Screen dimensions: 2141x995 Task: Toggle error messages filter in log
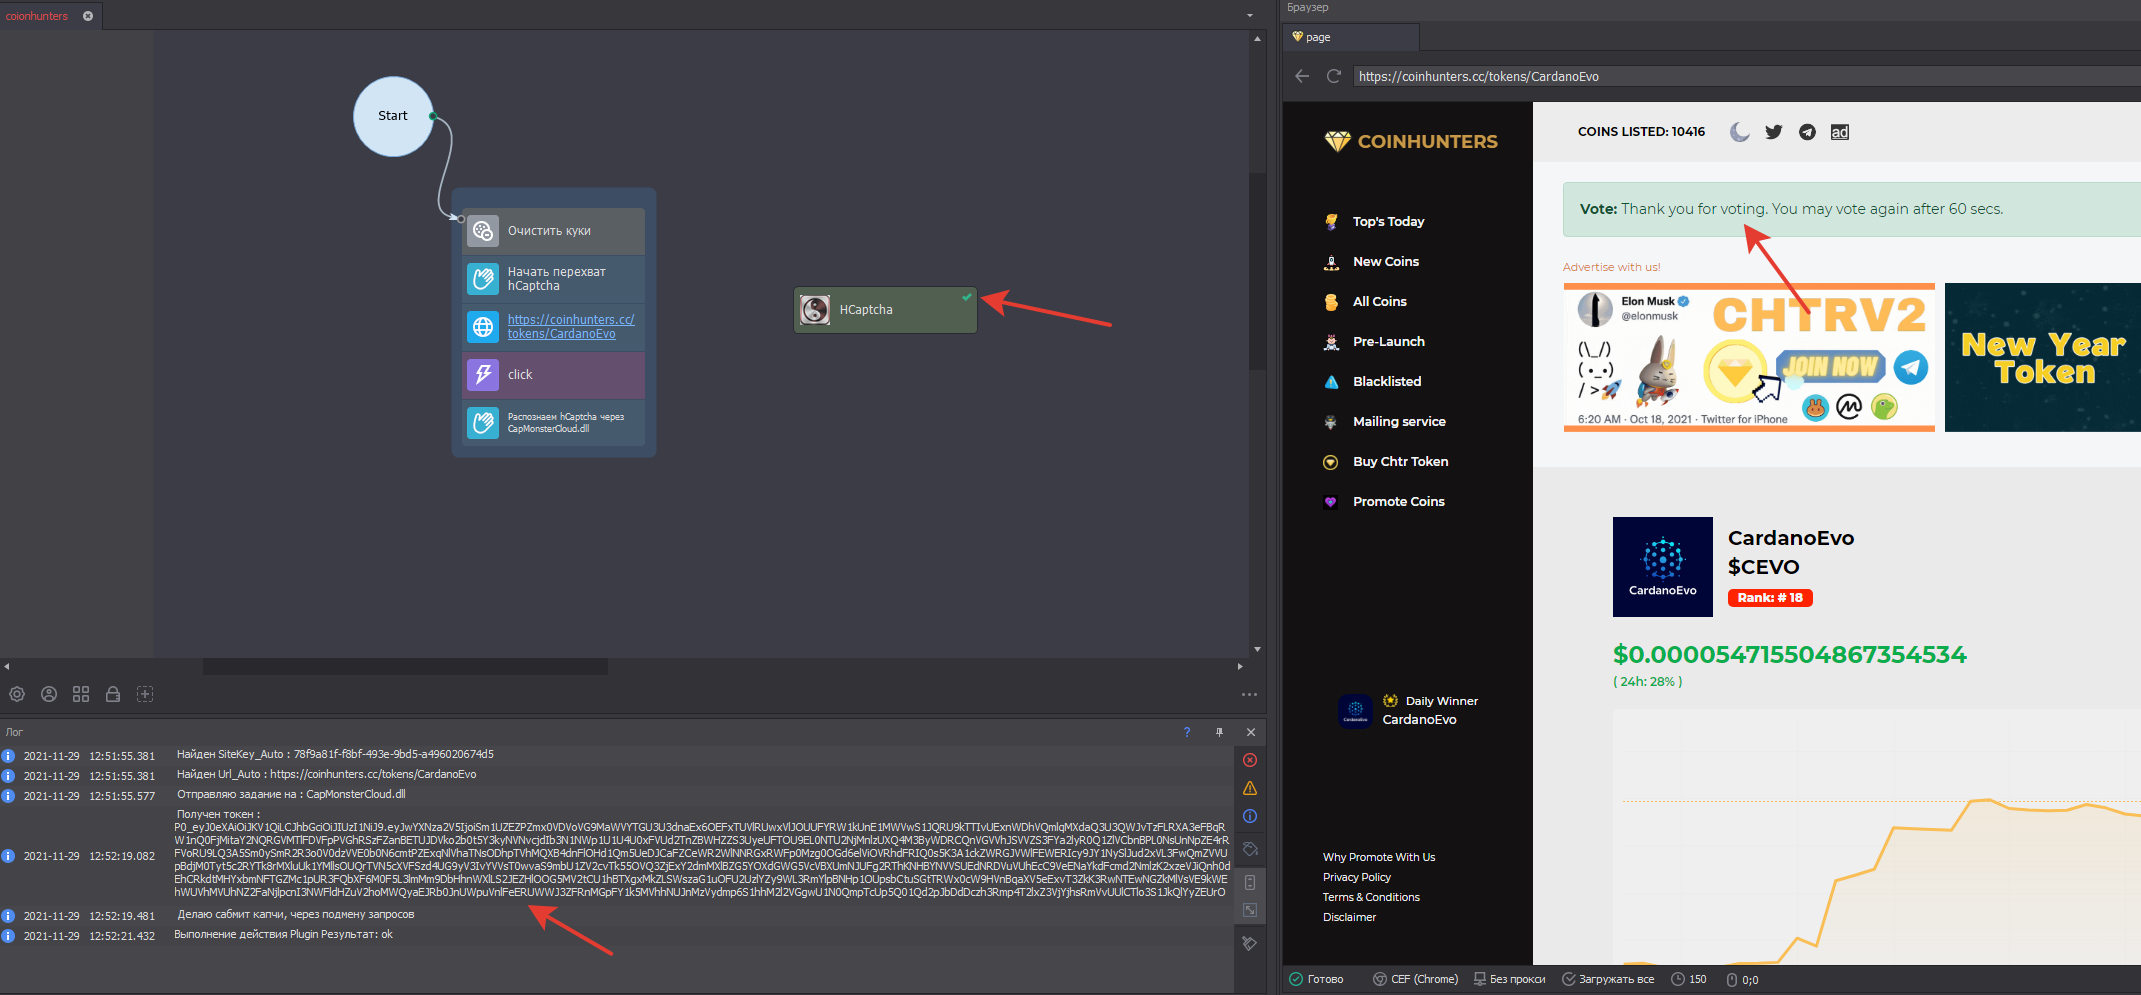1250,760
